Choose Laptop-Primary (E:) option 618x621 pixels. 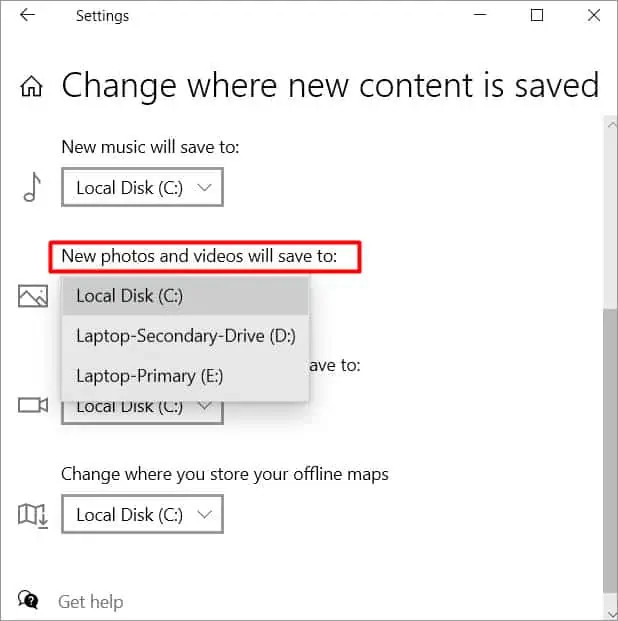(x=185, y=376)
